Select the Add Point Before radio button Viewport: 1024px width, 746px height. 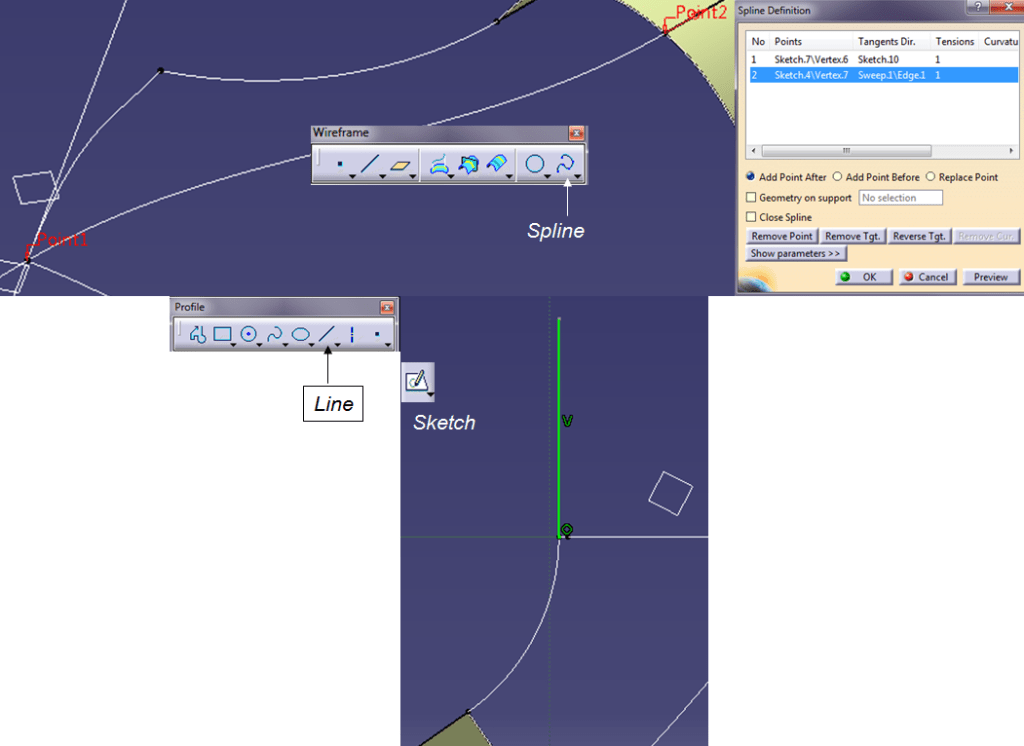[838, 177]
